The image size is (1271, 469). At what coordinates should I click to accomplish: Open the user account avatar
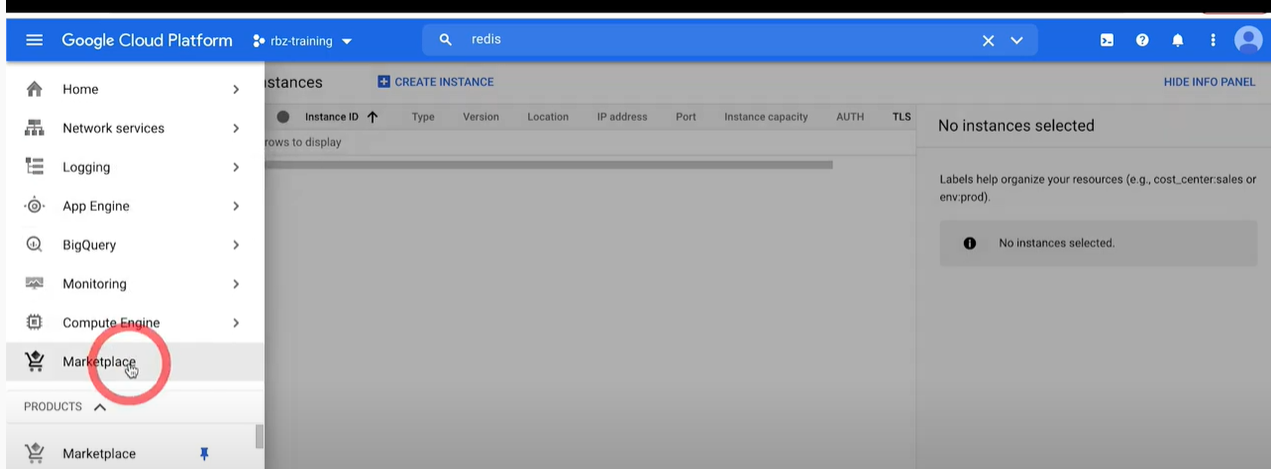point(1248,40)
